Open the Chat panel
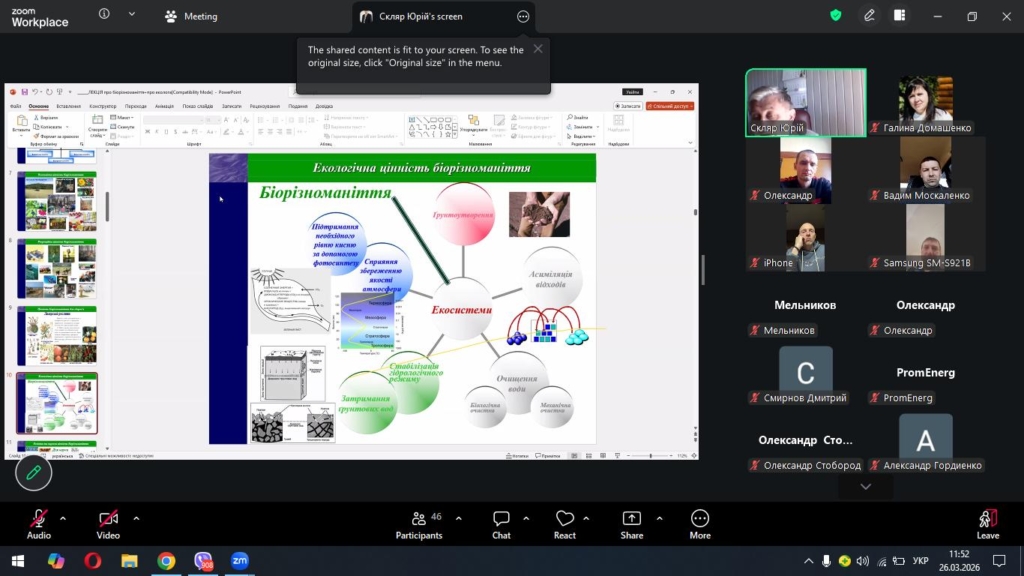Viewport: 1024px width, 576px height. 501,524
